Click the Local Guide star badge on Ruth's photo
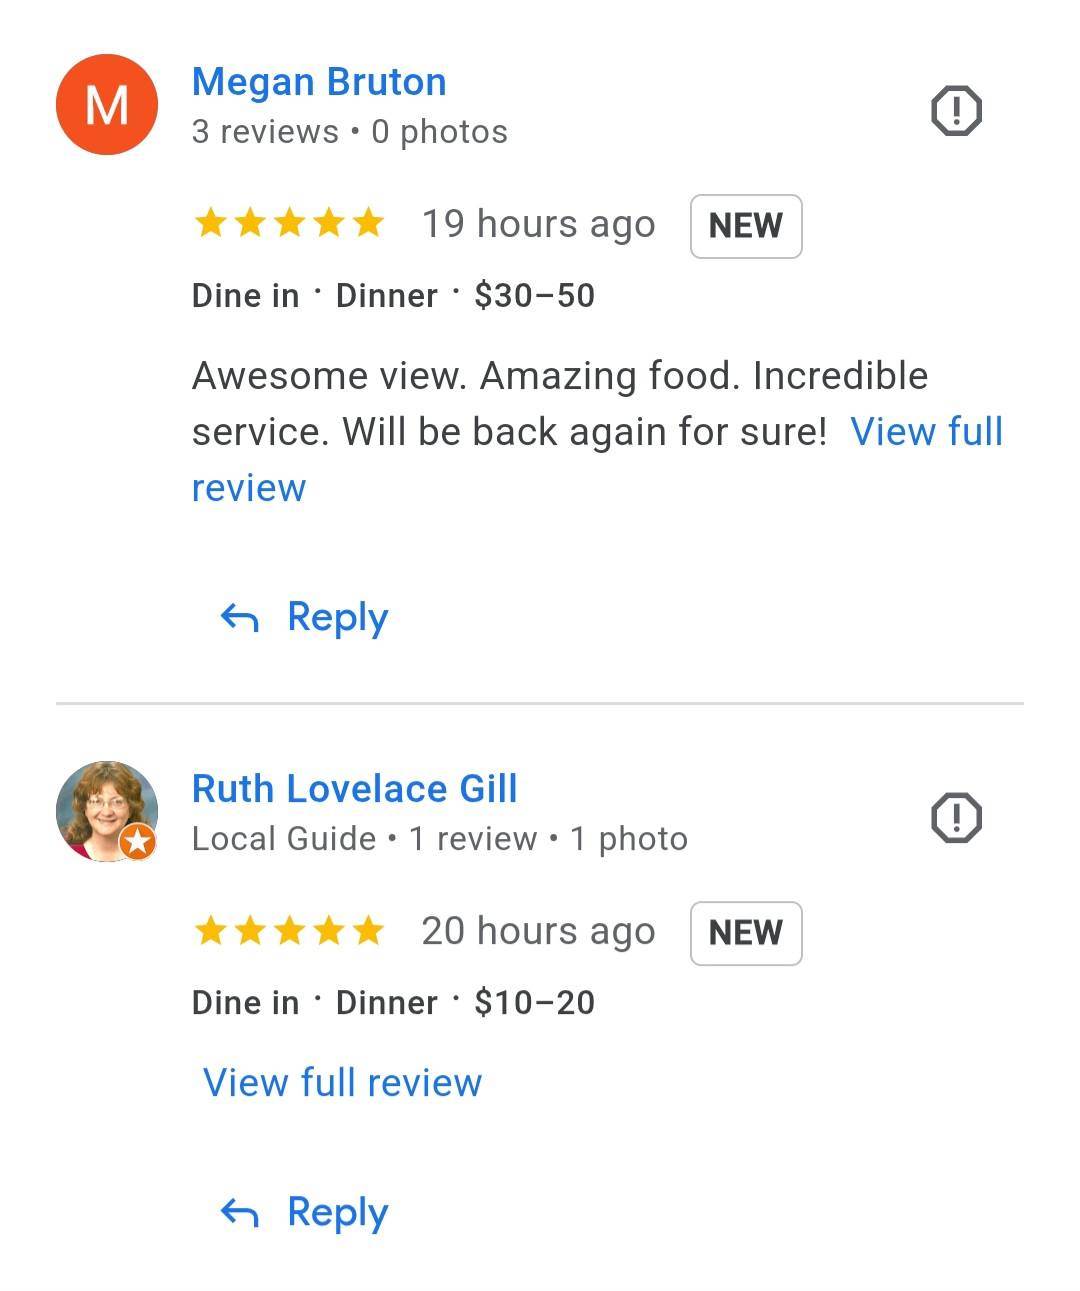Viewport: 1080px width, 1291px height. pos(138,842)
